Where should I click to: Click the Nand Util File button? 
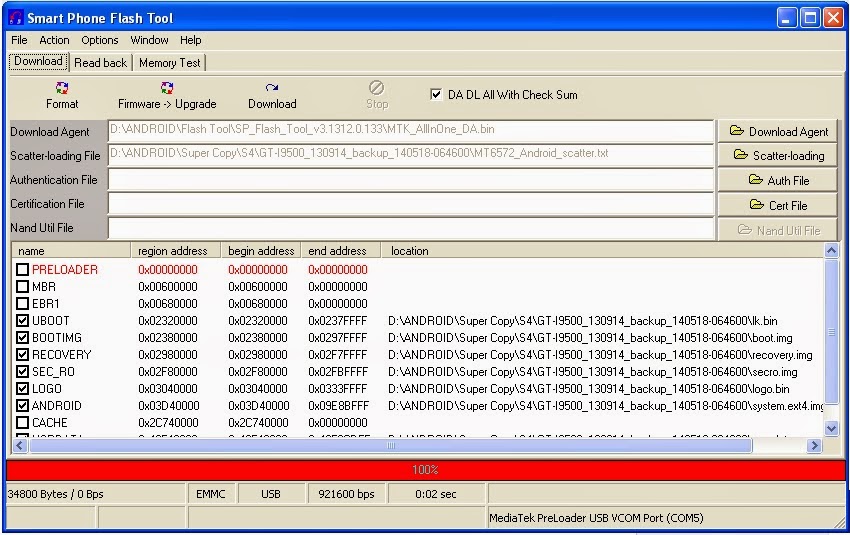pyautogui.click(x=777, y=230)
